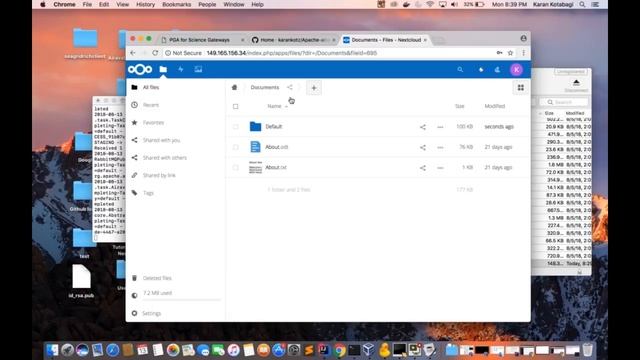Click the eject icon in the Finder window
Viewport: 640px width, 360px height.
coord(576,82)
